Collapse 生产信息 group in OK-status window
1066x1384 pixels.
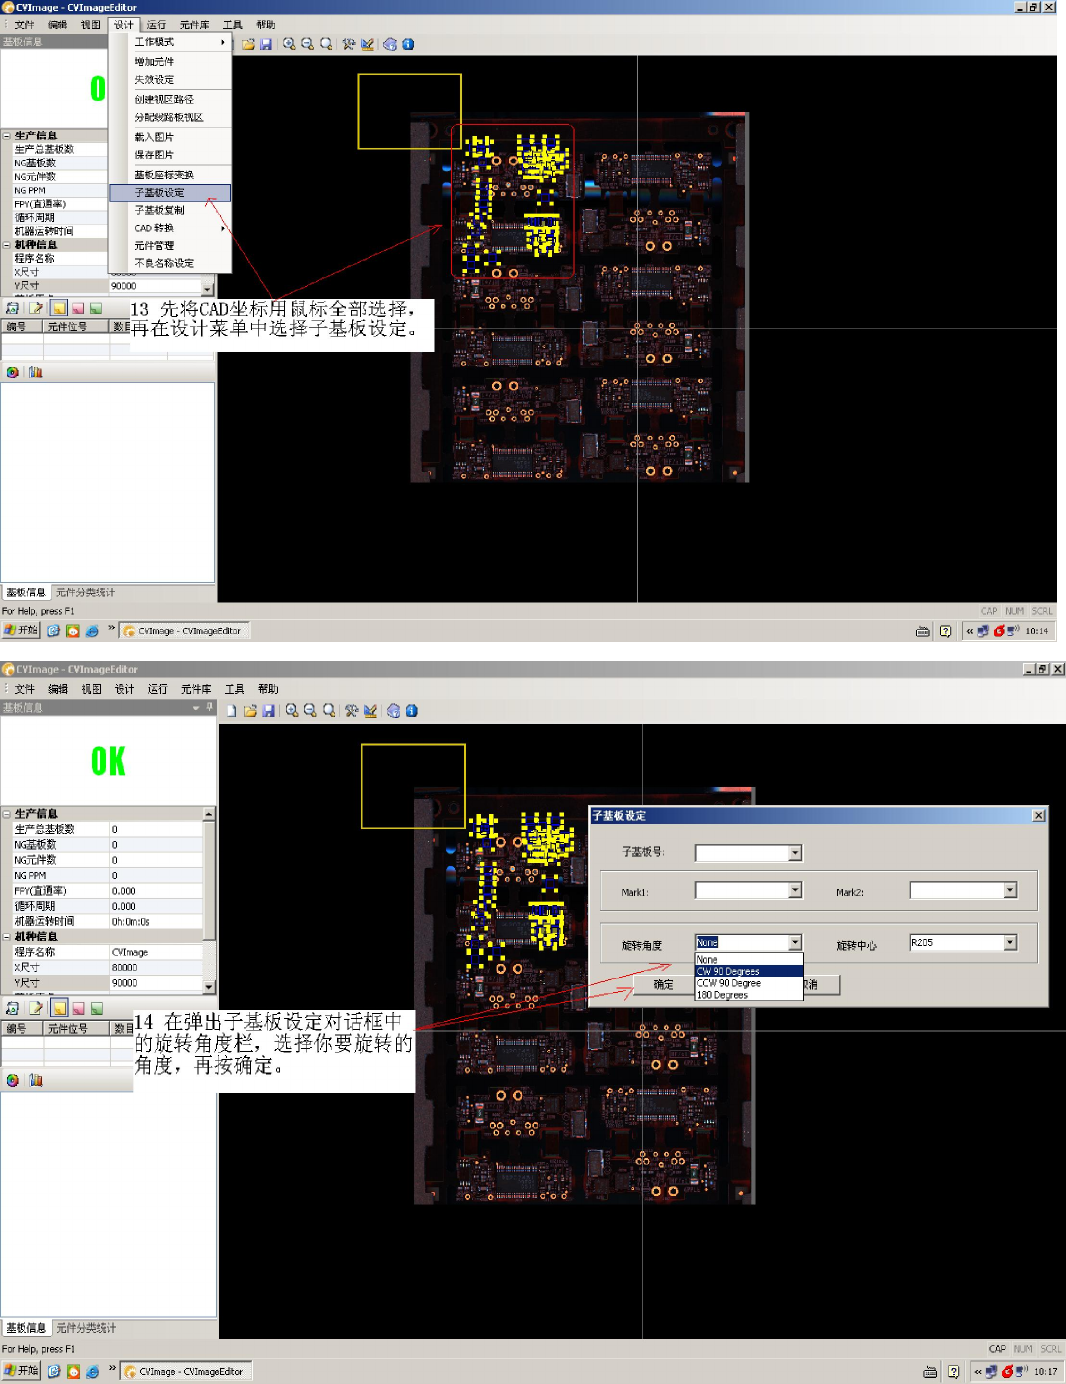point(7,814)
